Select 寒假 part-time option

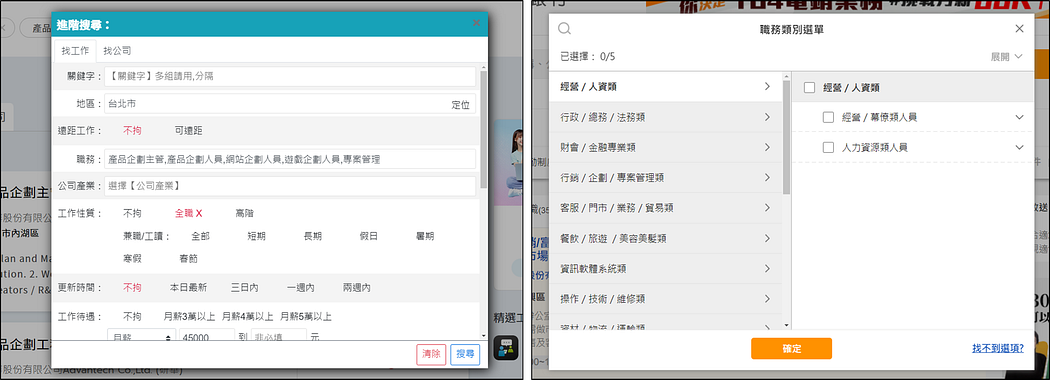(x=132, y=259)
